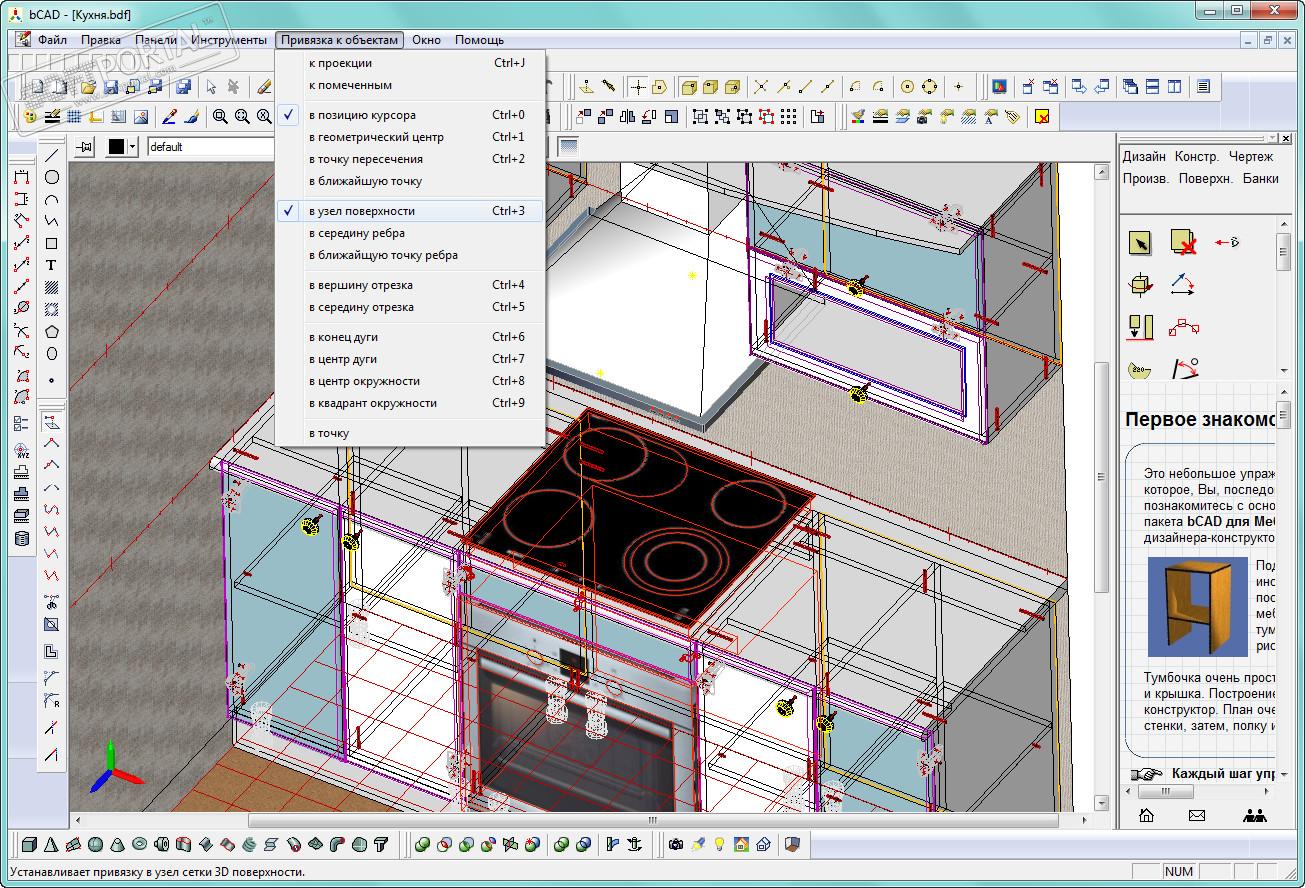Select the circle drawing tool in left toolbar
Screen dimensions: 1305x888
click(x=51, y=177)
